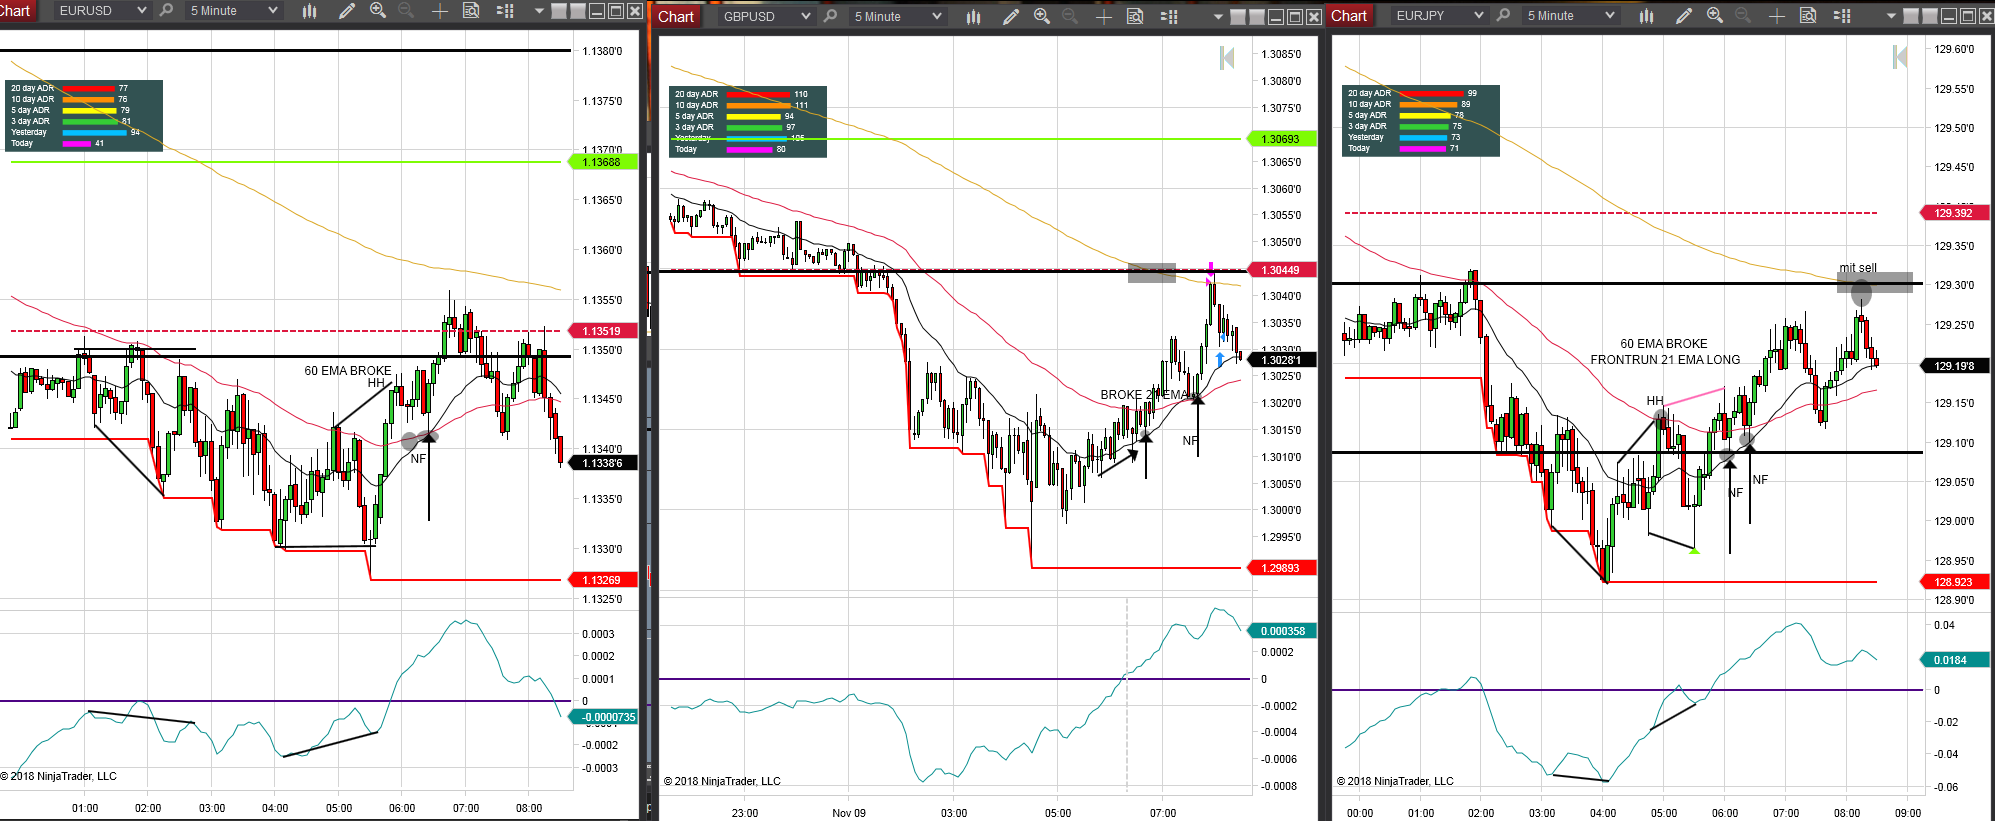Select the green 1.30693 price marker

pos(1282,139)
